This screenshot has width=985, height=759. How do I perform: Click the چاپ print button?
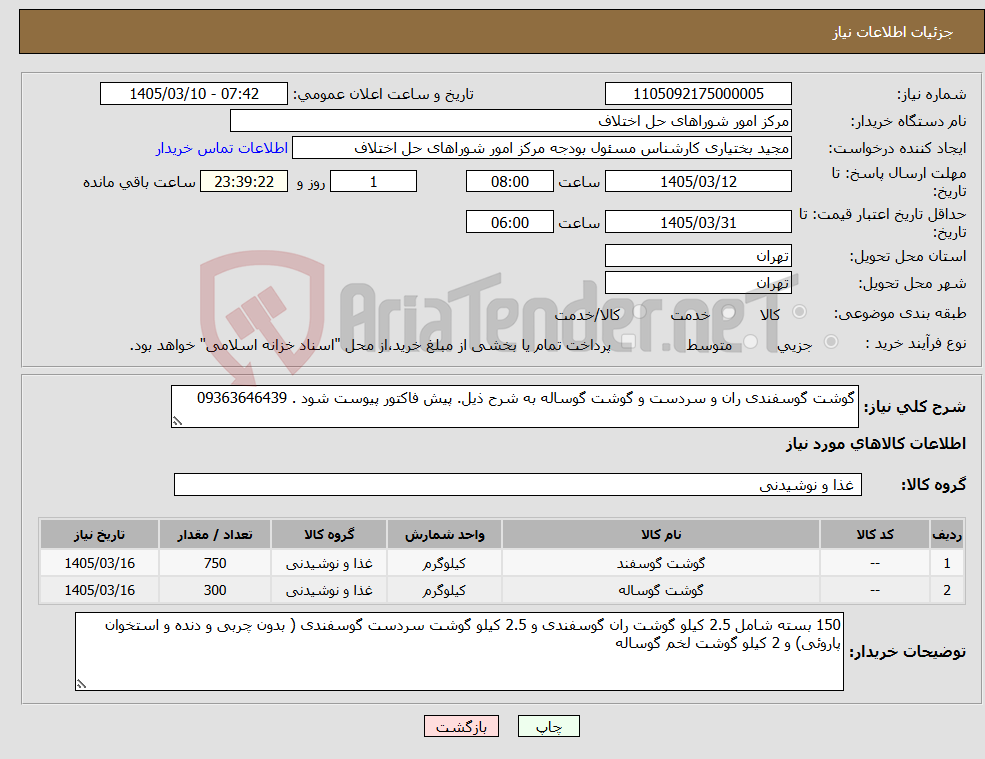click(x=548, y=726)
